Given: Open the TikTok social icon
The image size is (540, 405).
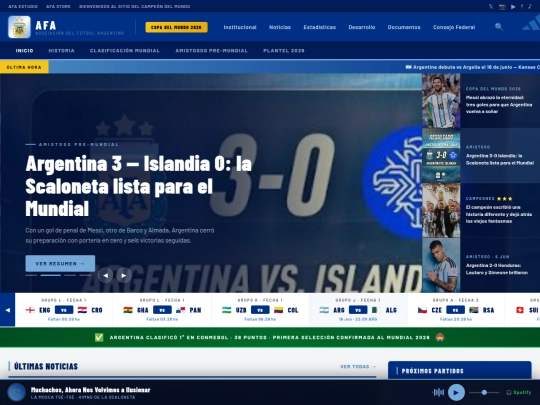Looking at the screenshot, I should pyautogui.click(x=530, y=7).
